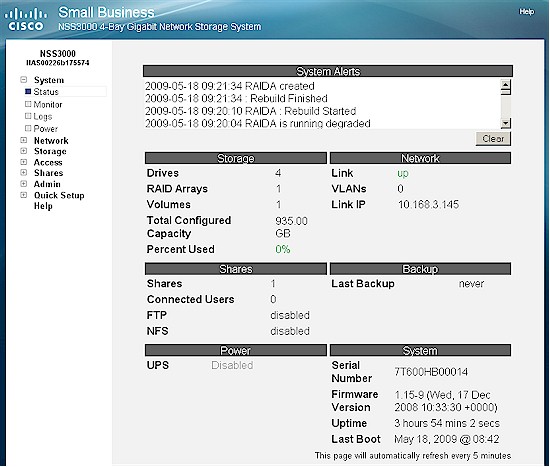
Task: Click the Link IP 10.168.3.145
Action: tap(428, 205)
